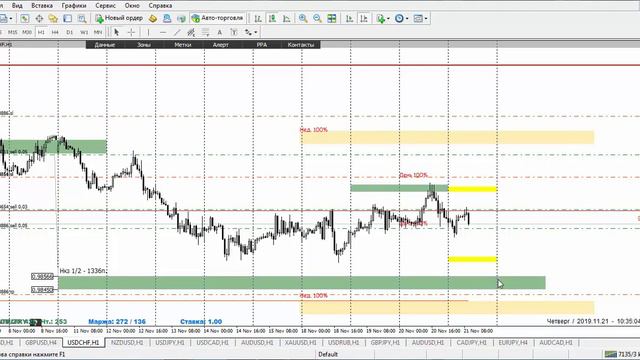Expand the indicators dropdown arrow
640x360 pixels.
point(388,18)
